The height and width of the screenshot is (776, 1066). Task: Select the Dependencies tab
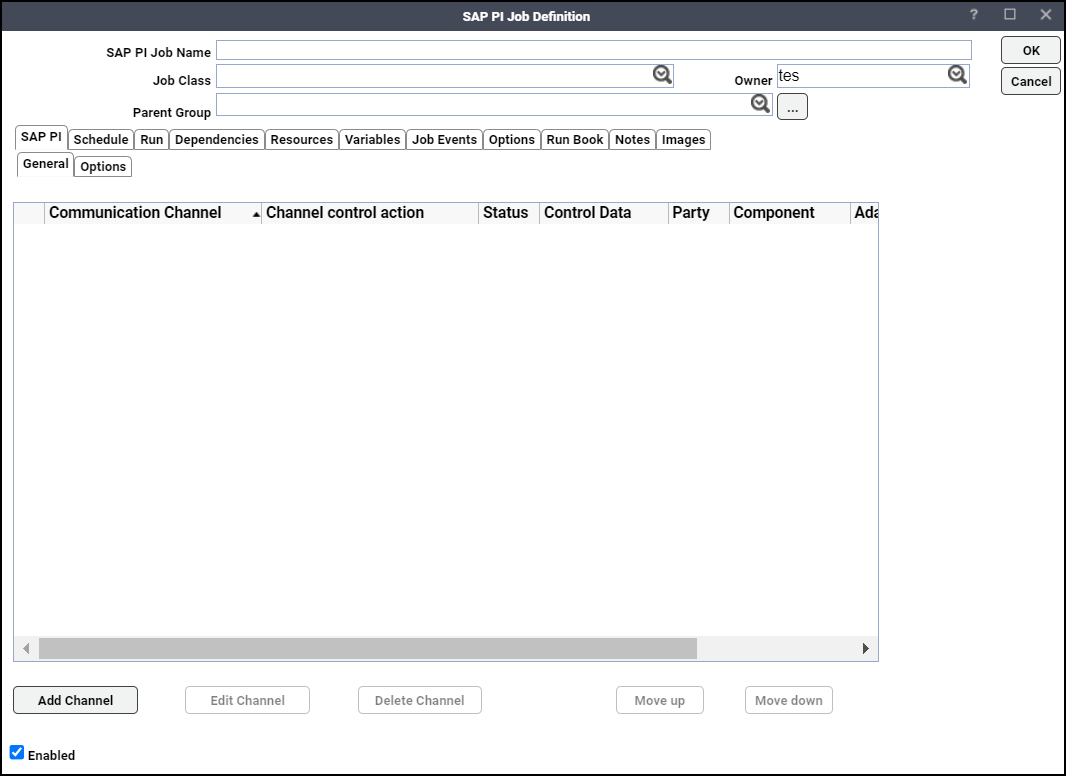tap(217, 139)
